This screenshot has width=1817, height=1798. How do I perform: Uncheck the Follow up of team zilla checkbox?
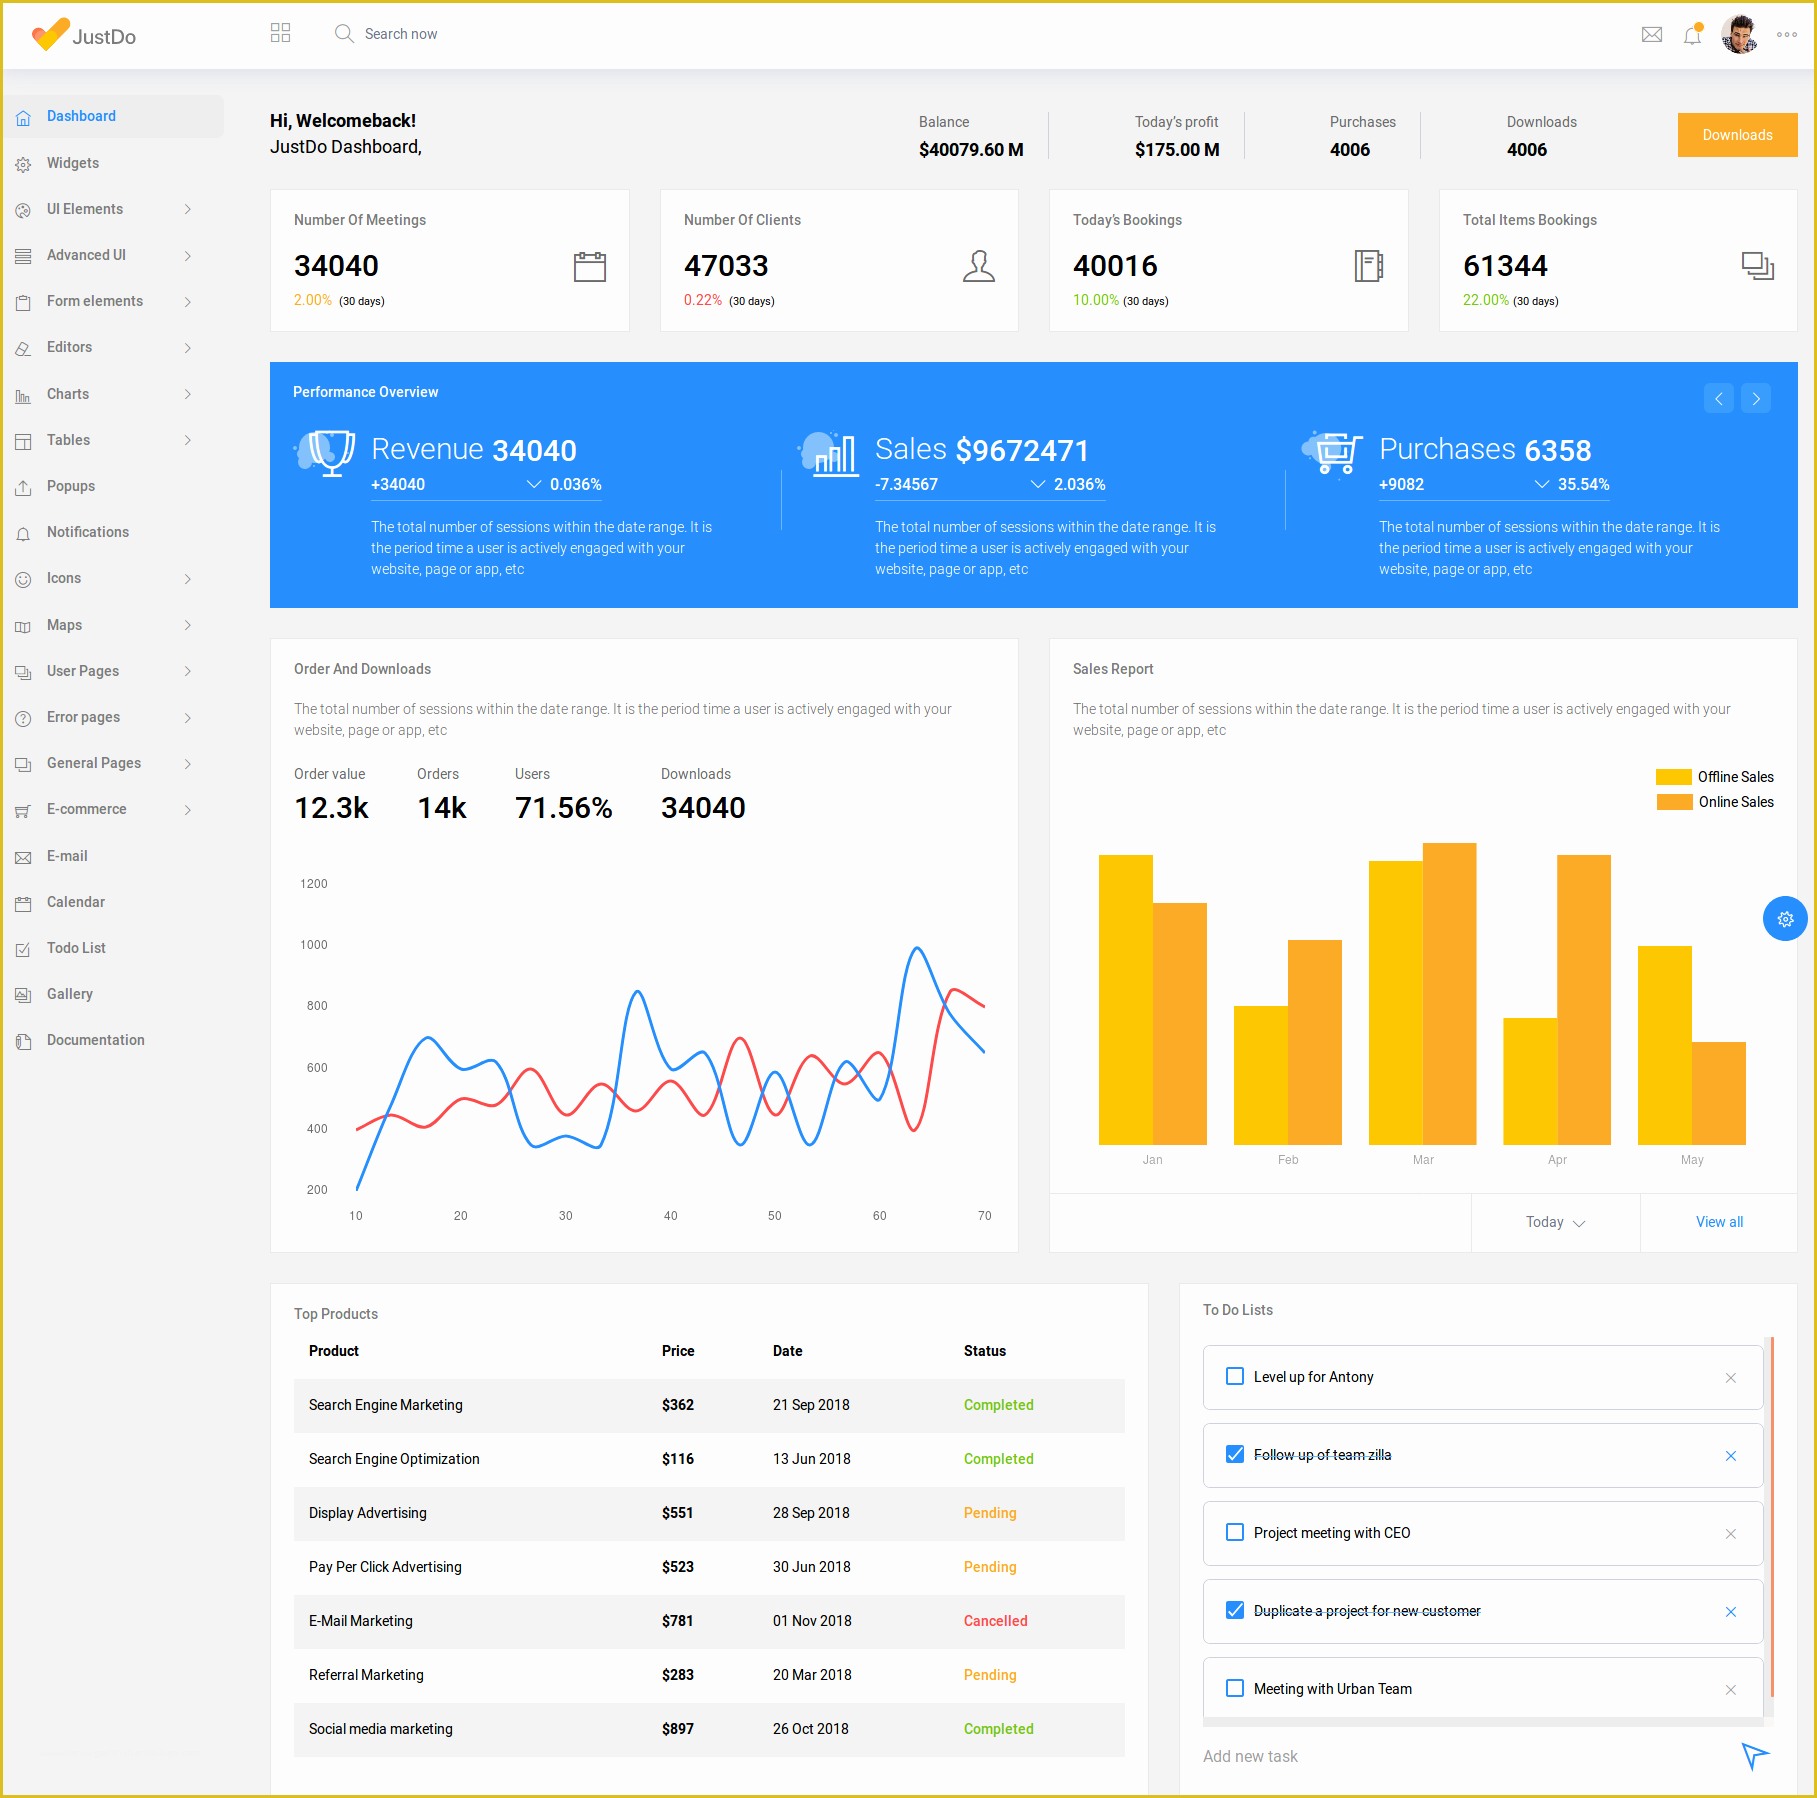click(x=1235, y=1454)
